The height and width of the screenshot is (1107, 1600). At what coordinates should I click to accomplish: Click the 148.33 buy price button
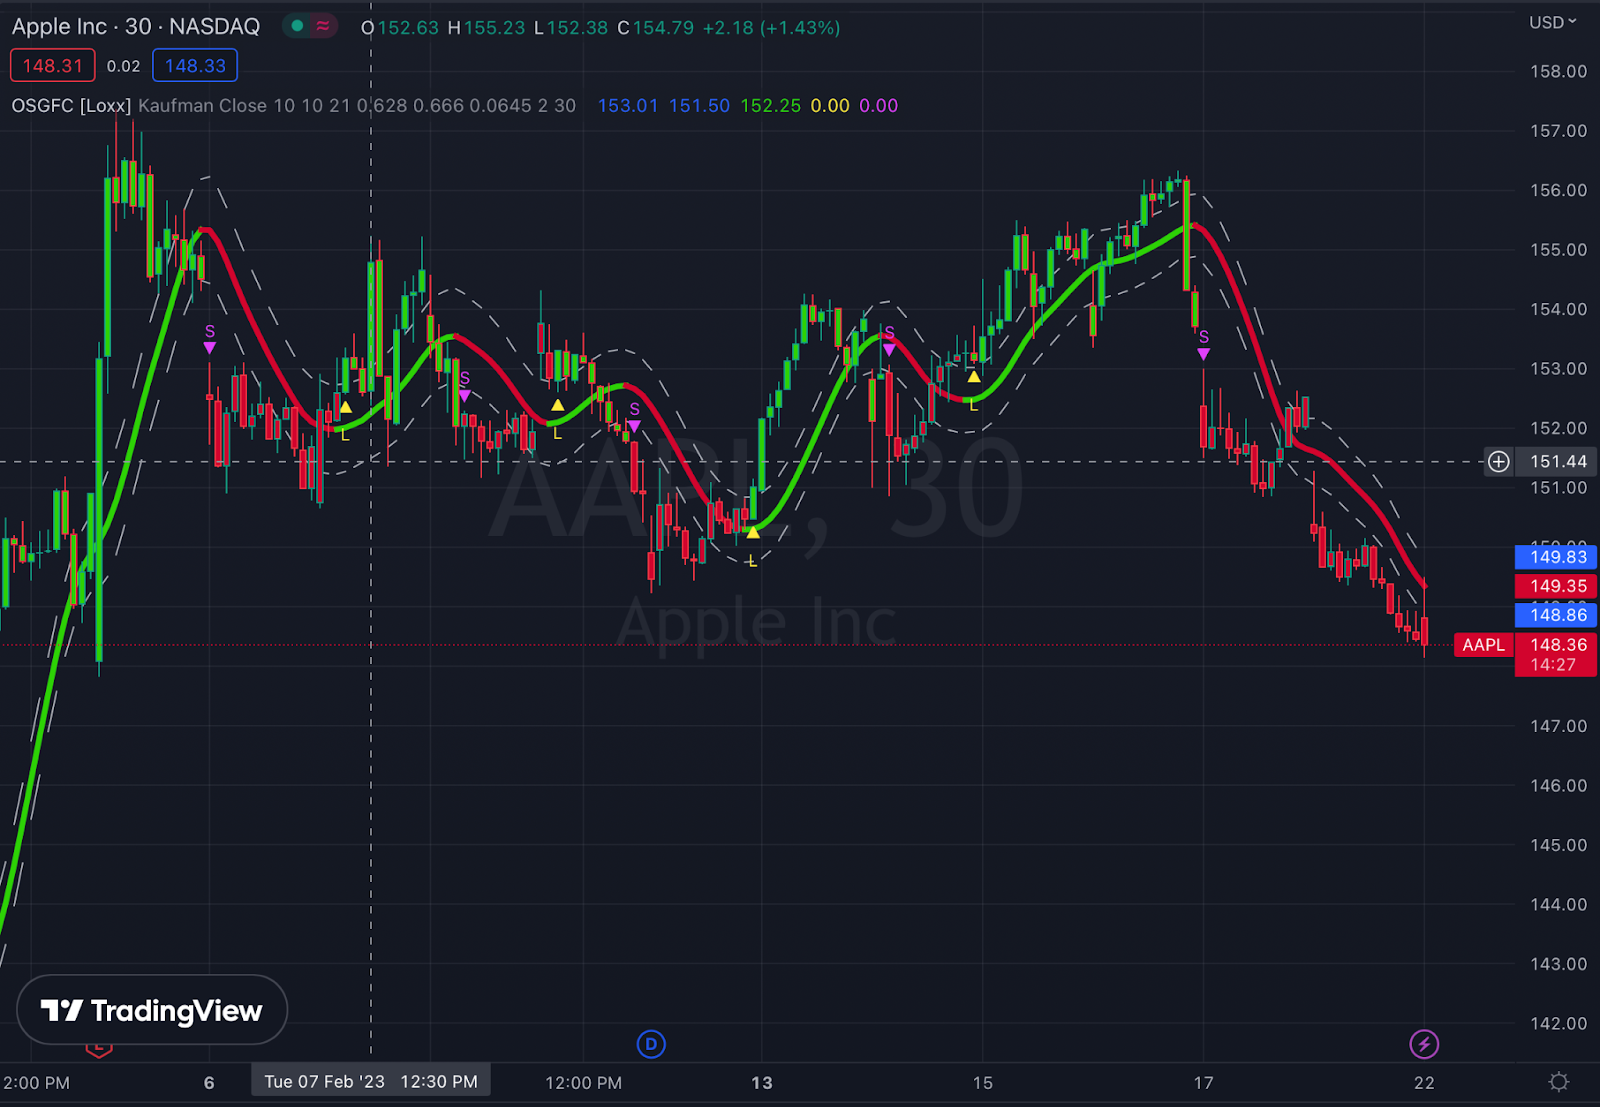pos(194,65)
